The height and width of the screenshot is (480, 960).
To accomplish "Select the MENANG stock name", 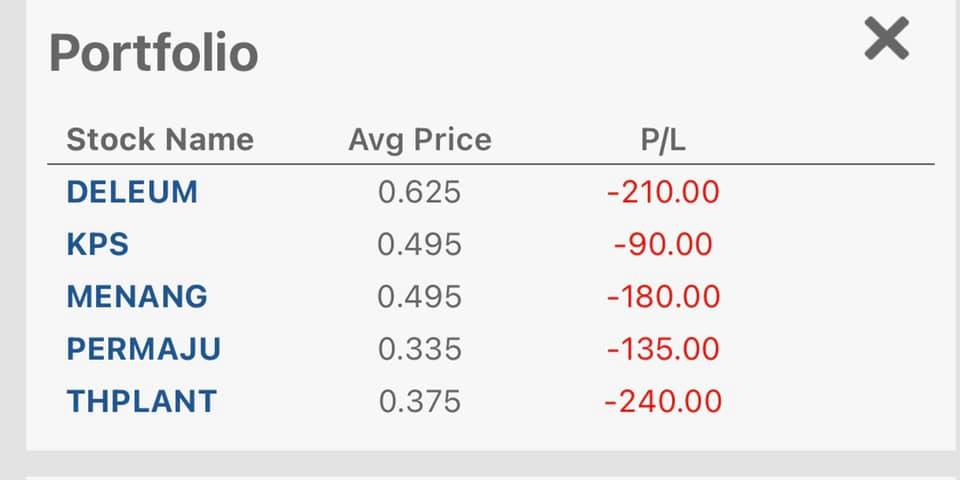I will coord(137,297).
